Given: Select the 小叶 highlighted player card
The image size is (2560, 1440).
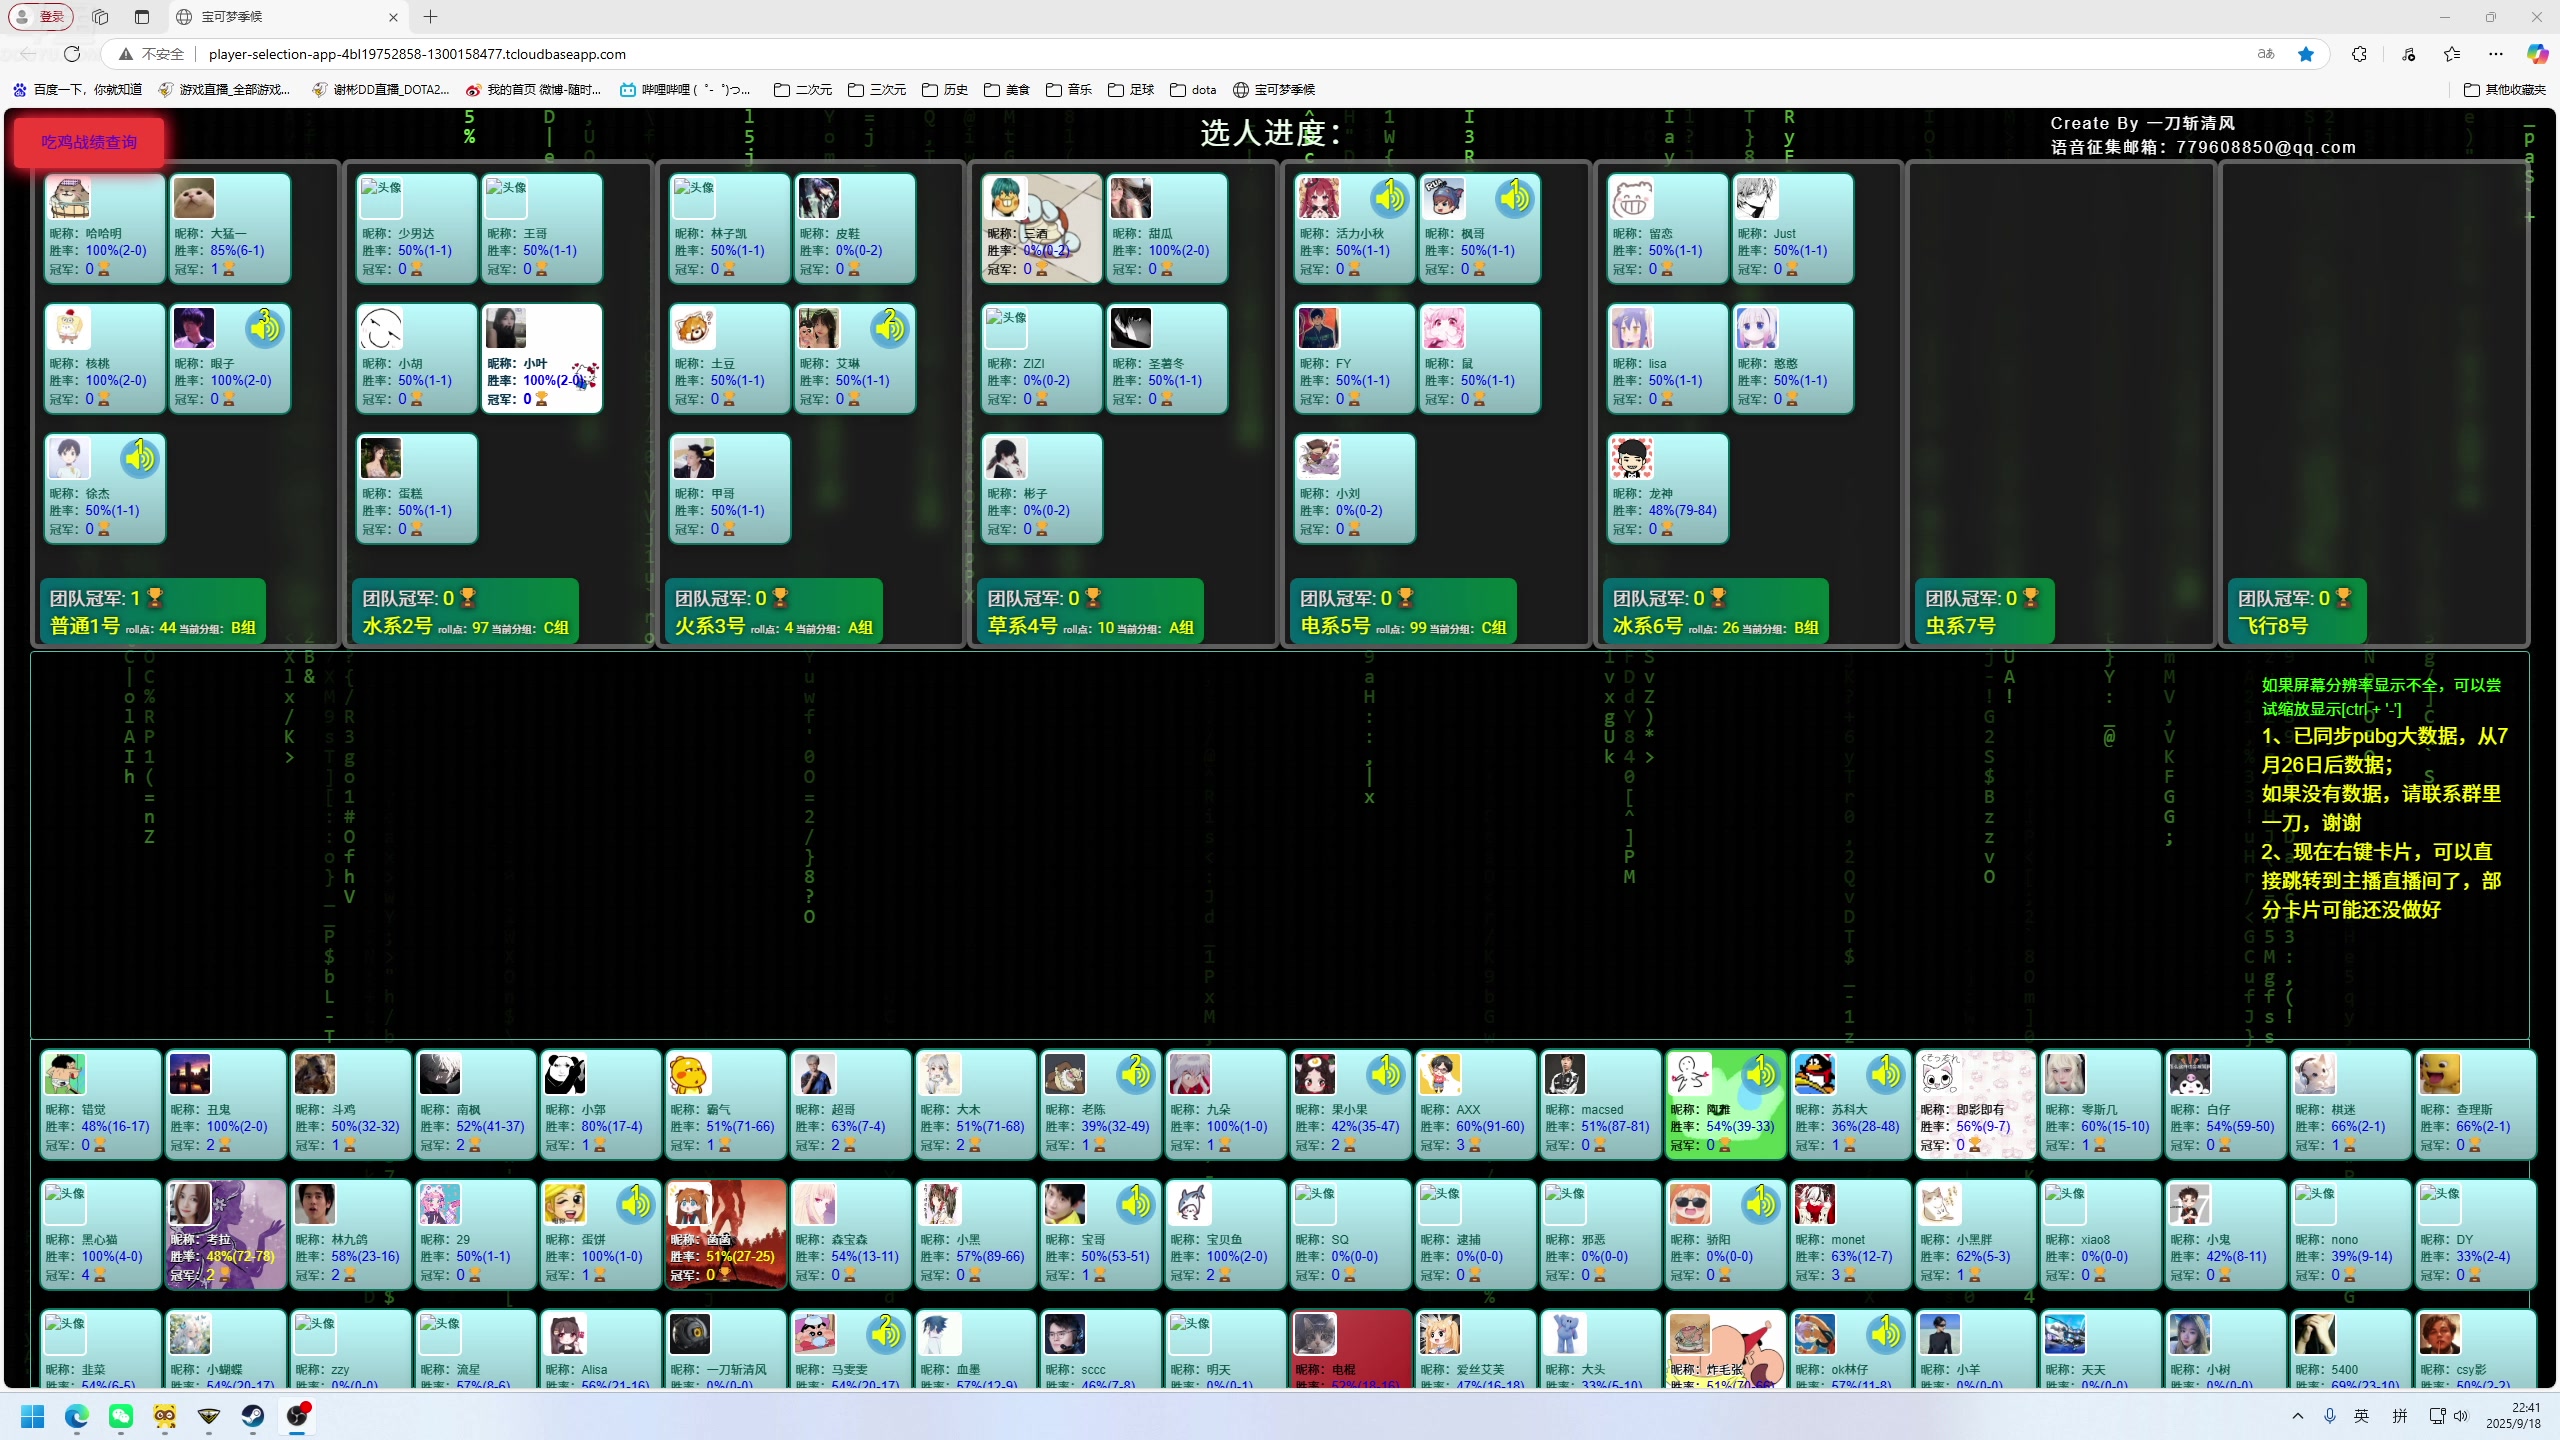Looking at the screenshot, I should (542, 359).
